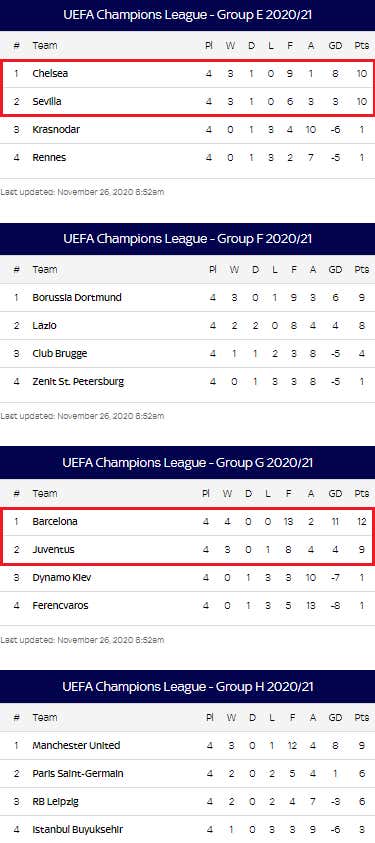Open the Lazio team row
The width and height of the screenshot is (375, 843).
point(188,325)
